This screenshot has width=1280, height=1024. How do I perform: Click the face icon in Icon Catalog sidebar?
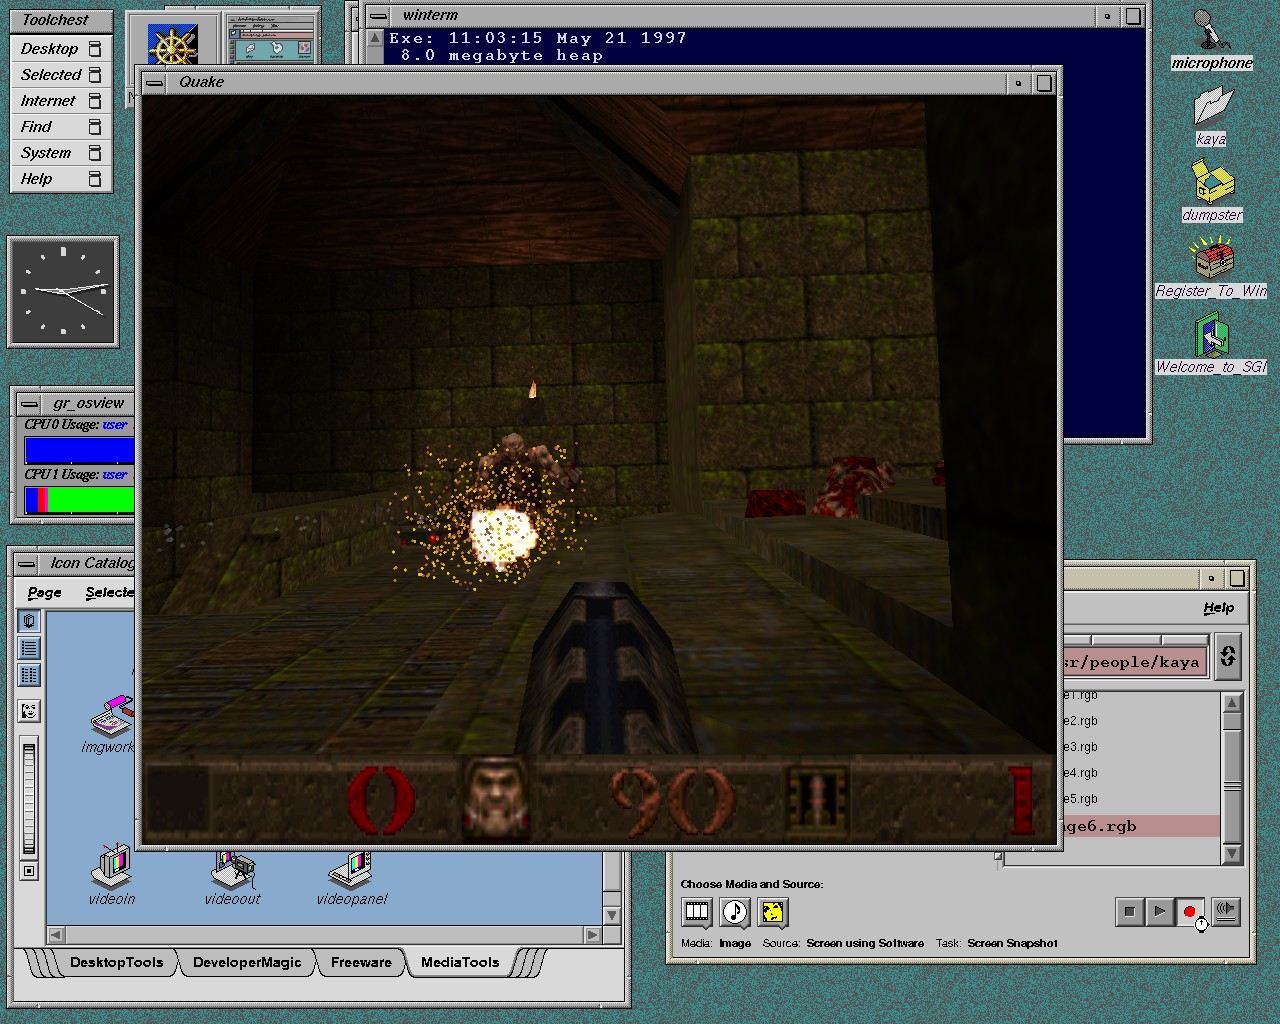click(x=29, y=711)
